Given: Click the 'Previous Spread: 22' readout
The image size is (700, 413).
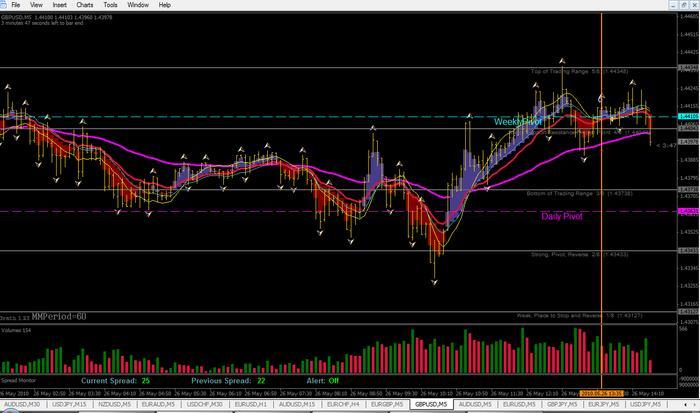Looking at the screenshot, I should coord(228,381).
